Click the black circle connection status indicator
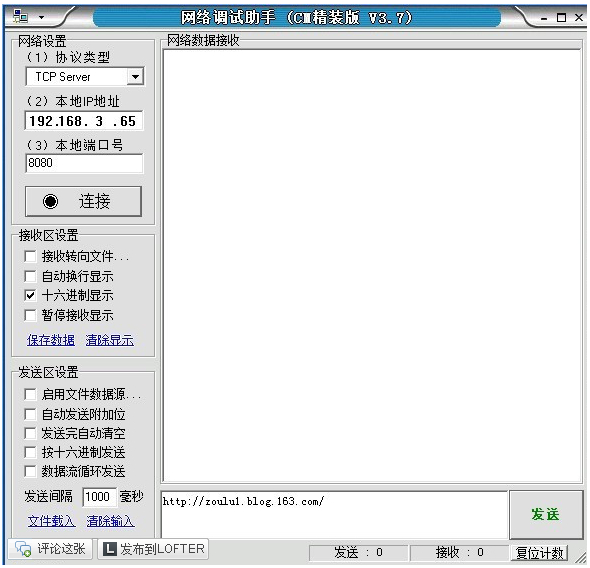Screen dimensions: 590x568 pyautogui.click(x=50, y=201)
